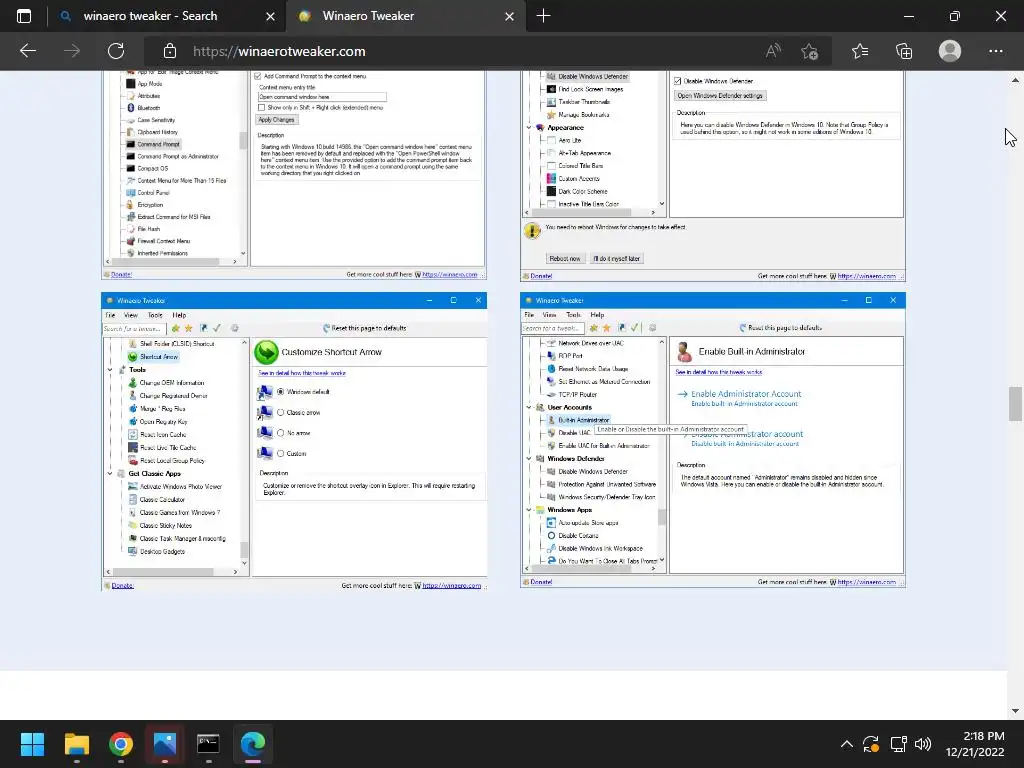View site information via the lock icon
The height and width of the screenshot is (768, 1024).
pos(170,51)
